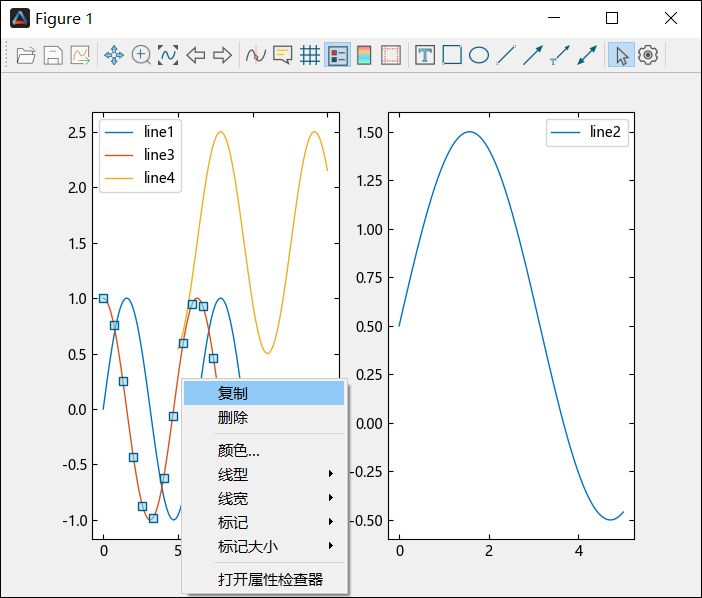The image size is (702, 598).
Task: Toggle the legend display button
Action: click(337, 56)
